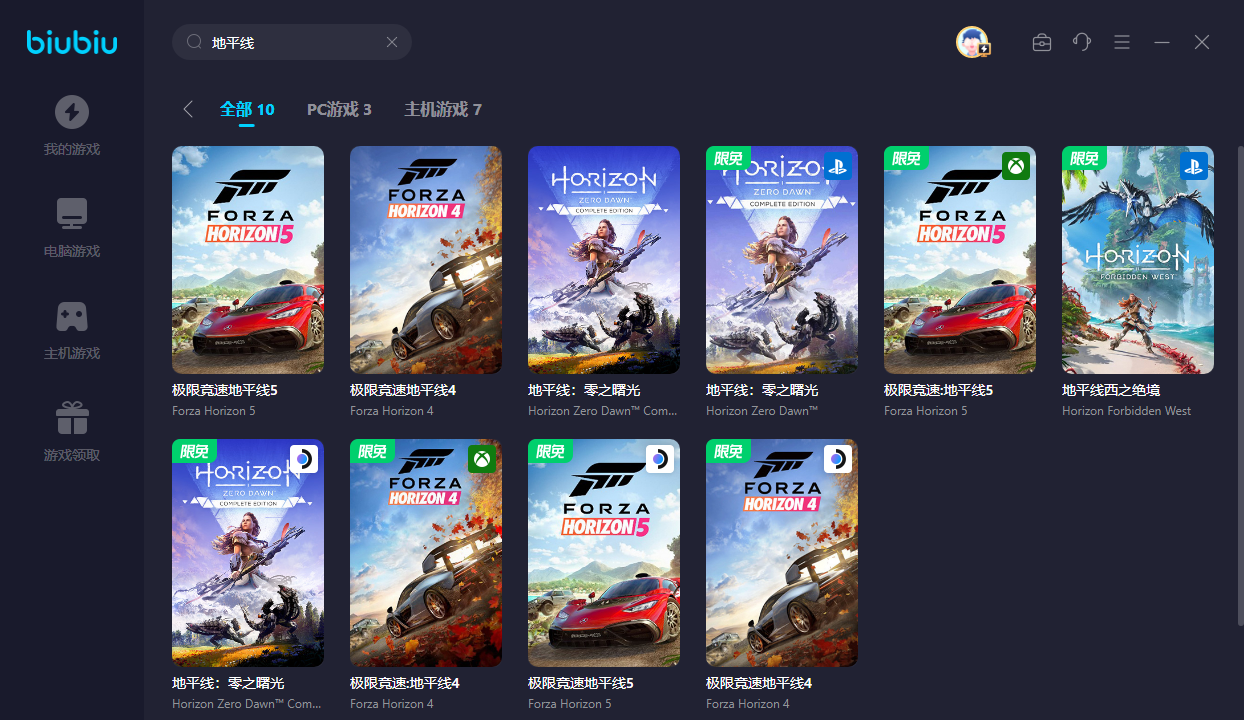The height and width of the screenshot is (720, 1244).
Task: Open PlayStation Horizon Zero Dawn free-limited cover
Action: click(782, 260)
